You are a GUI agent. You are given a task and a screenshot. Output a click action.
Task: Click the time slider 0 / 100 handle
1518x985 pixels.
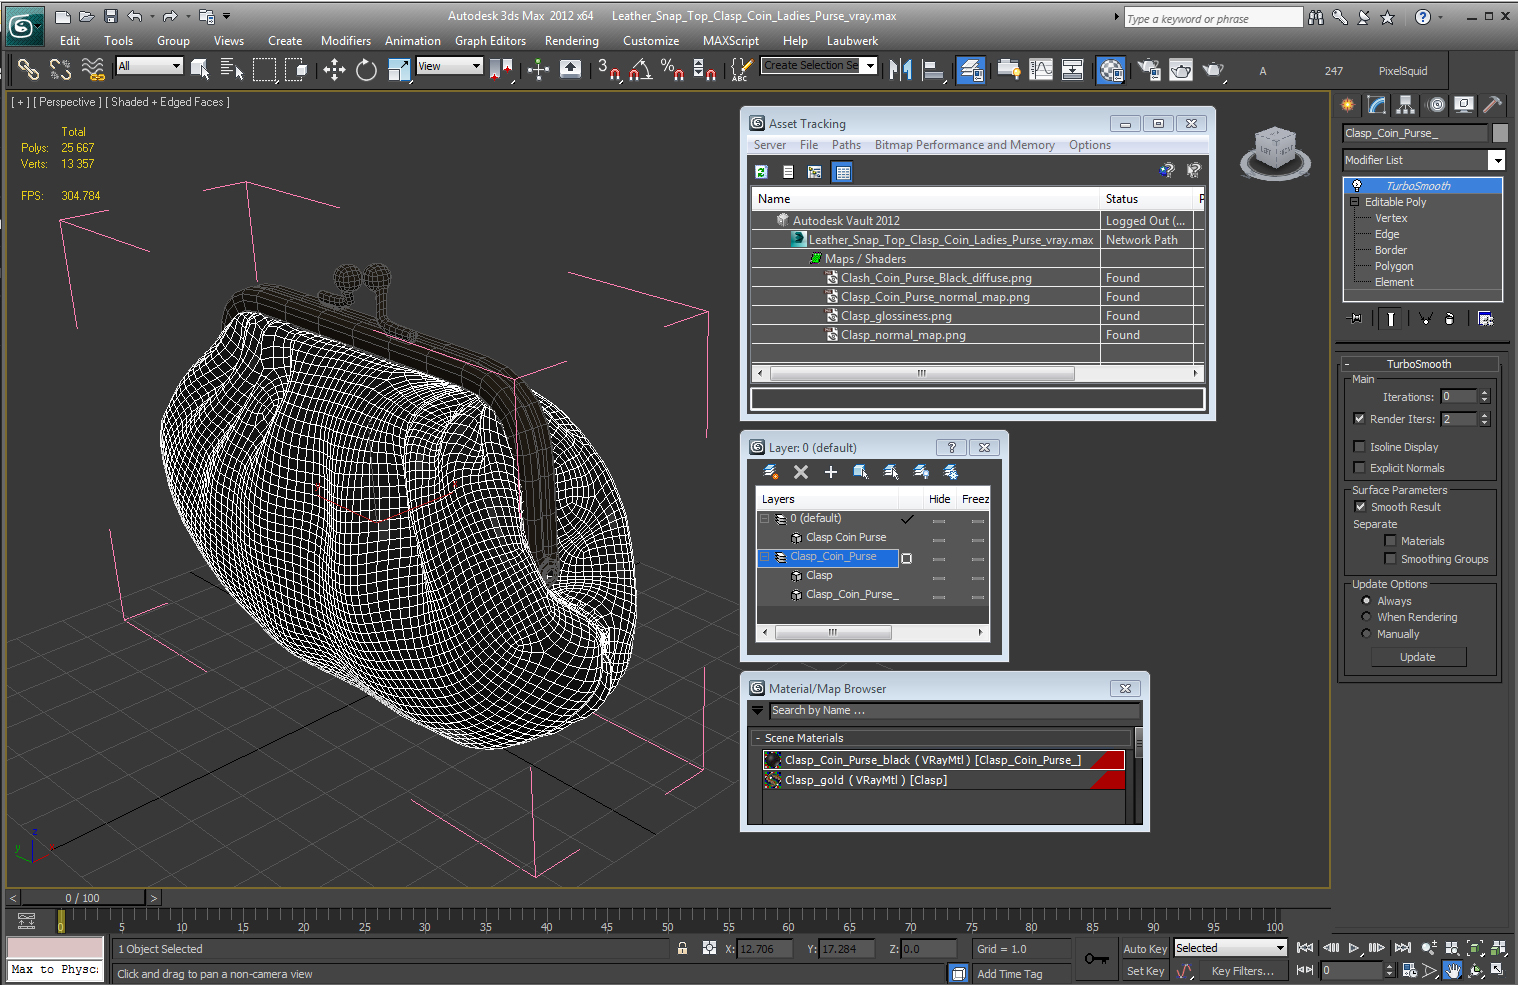click(x=83, y=898)
